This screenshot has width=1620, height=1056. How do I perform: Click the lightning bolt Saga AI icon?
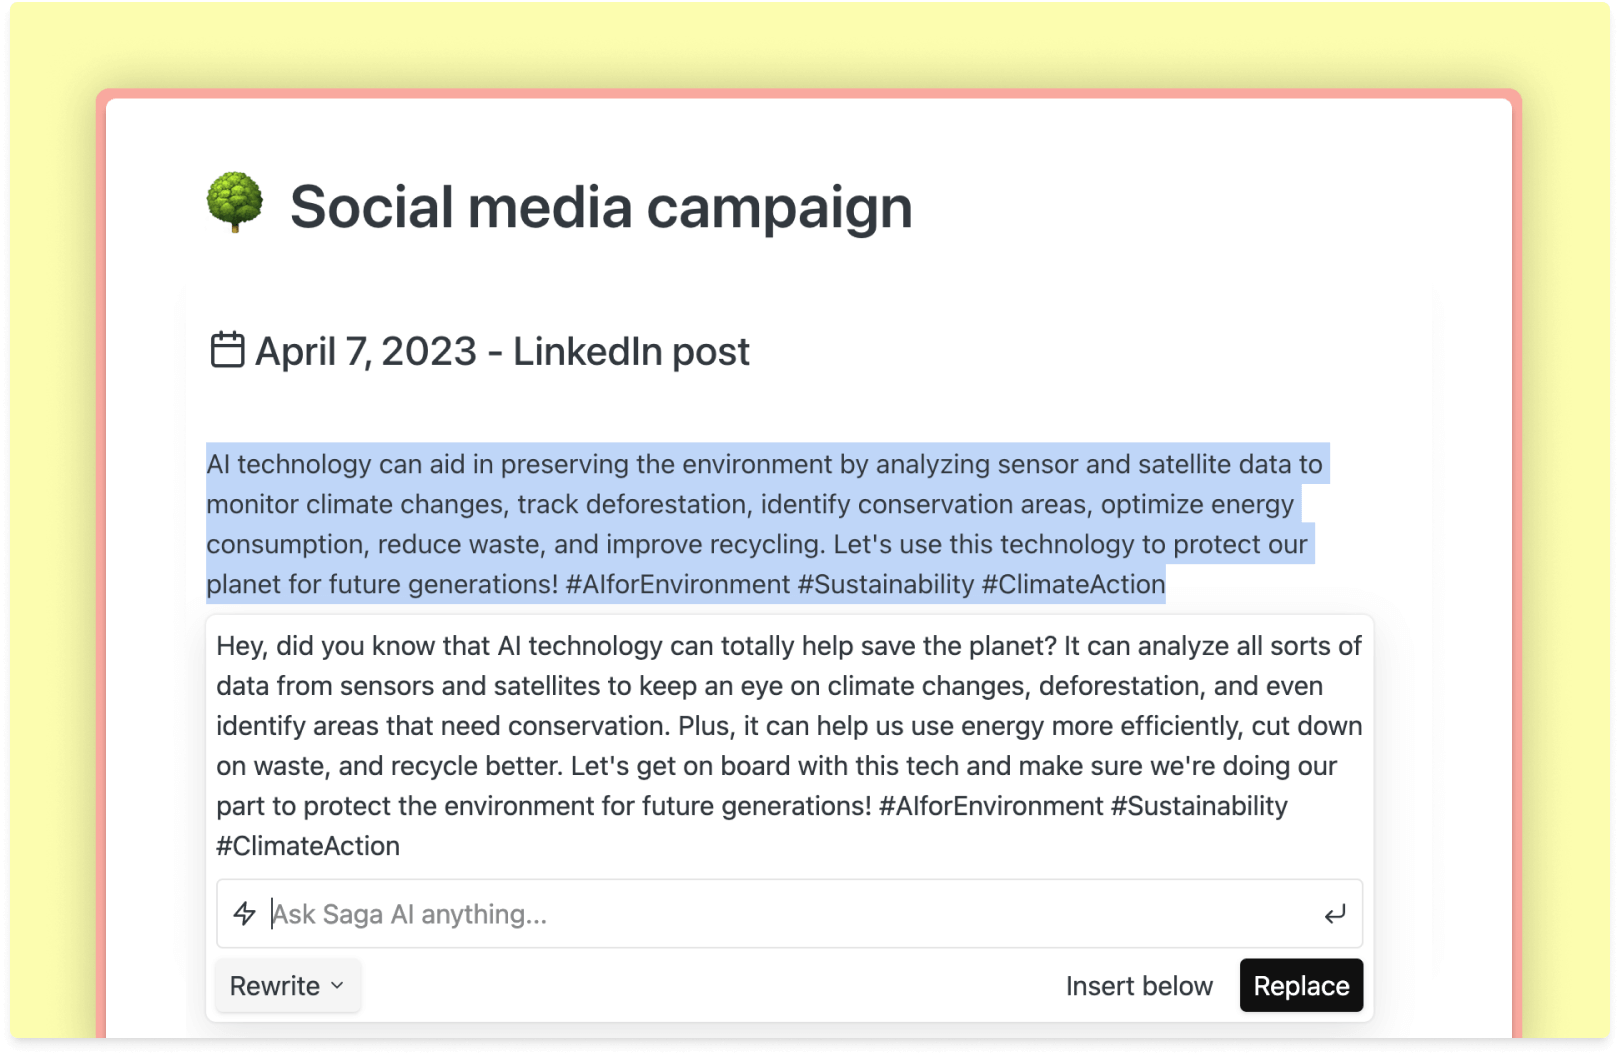point(245,913)
